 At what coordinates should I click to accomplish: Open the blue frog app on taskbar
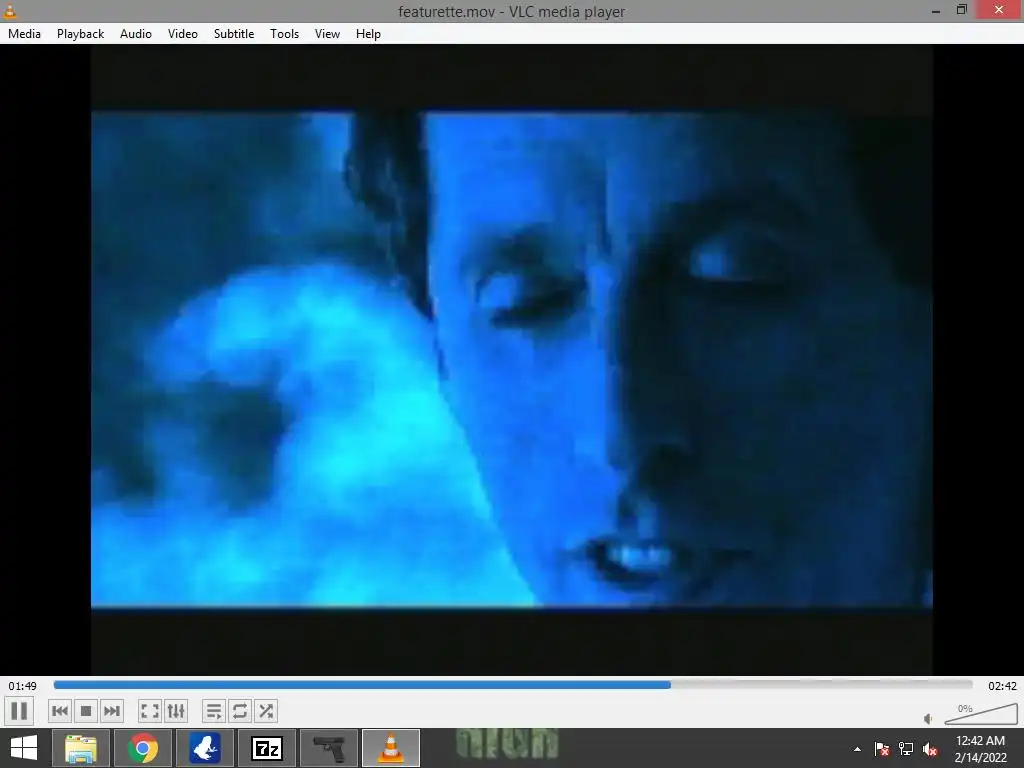(205, 748)
